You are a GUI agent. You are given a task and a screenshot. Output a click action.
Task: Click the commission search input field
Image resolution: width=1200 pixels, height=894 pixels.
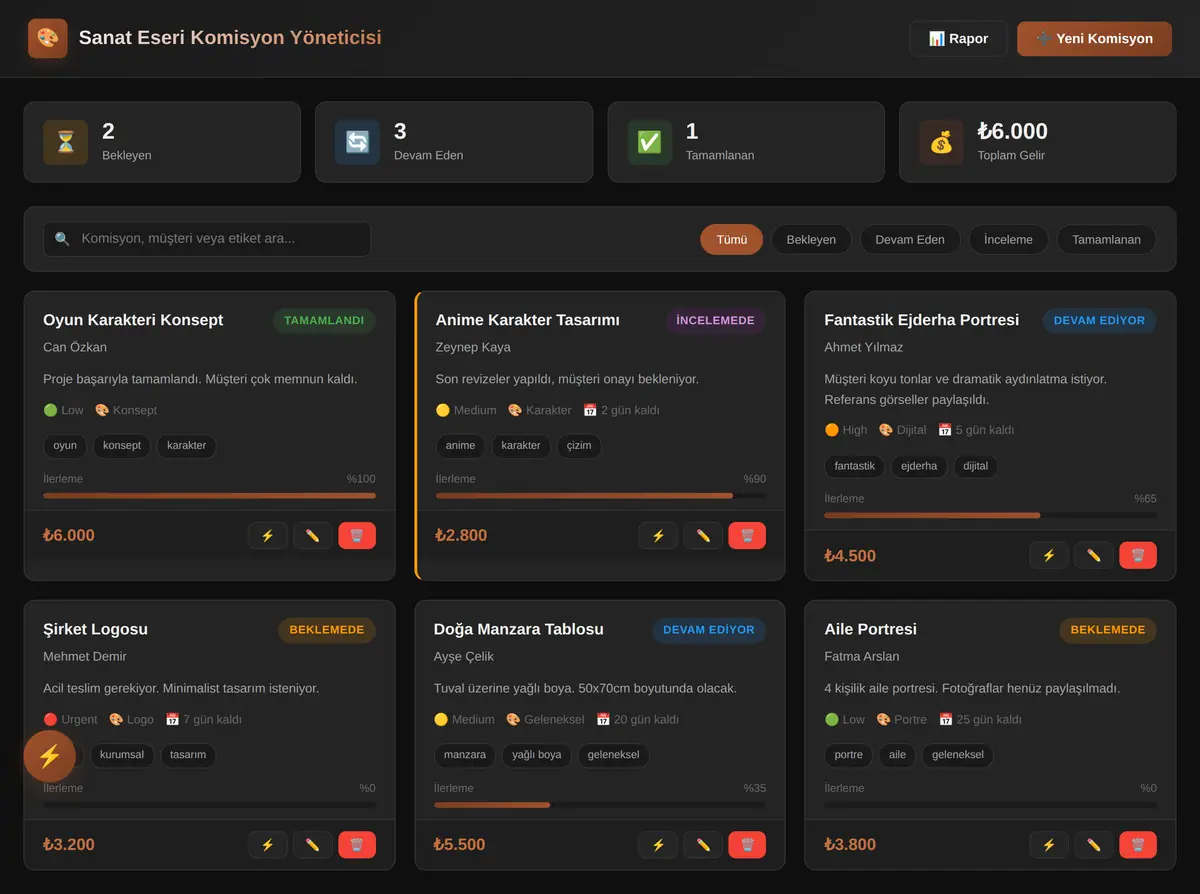click(x=207, y=239)
